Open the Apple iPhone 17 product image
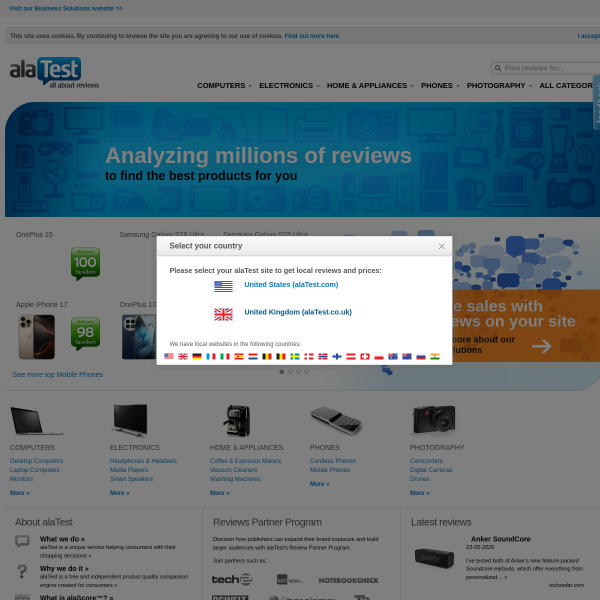 point(37,337)
